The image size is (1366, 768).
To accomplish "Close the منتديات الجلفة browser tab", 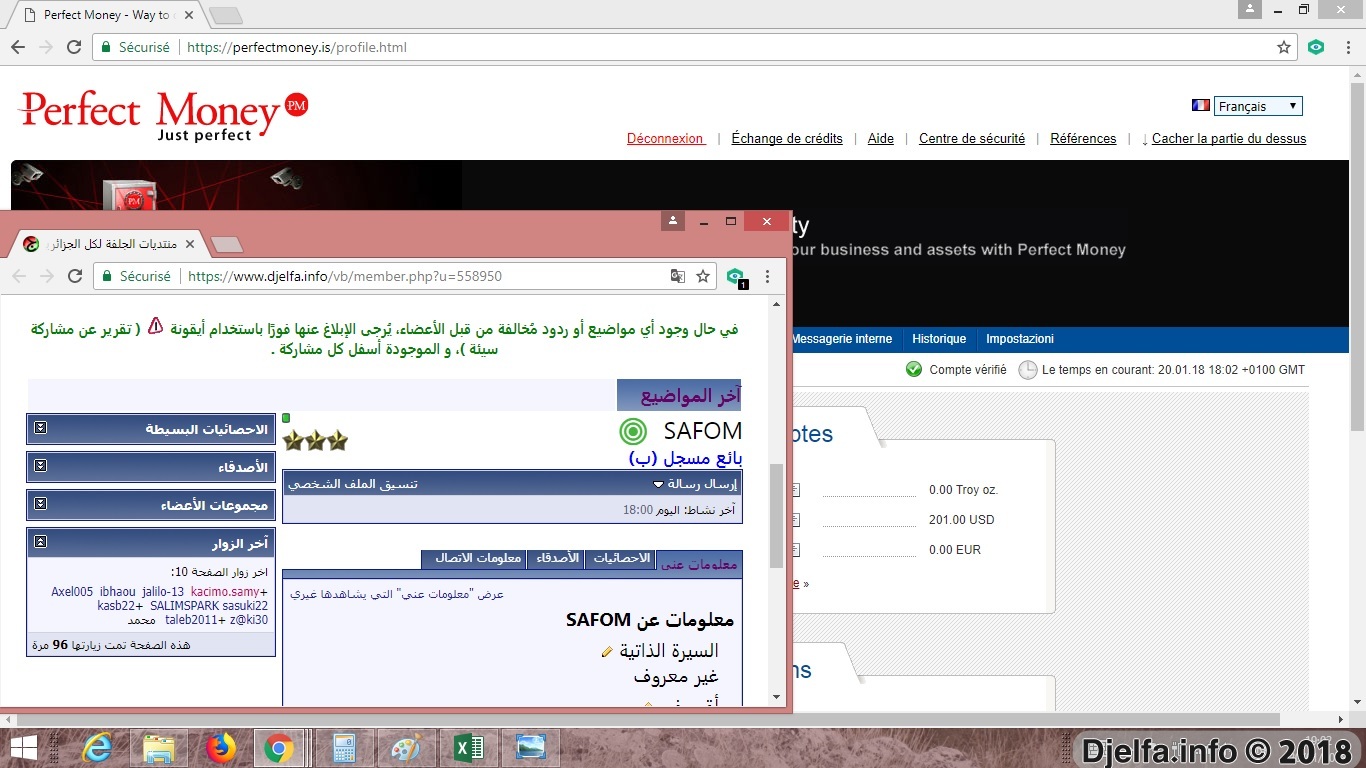I will point(188,244).
